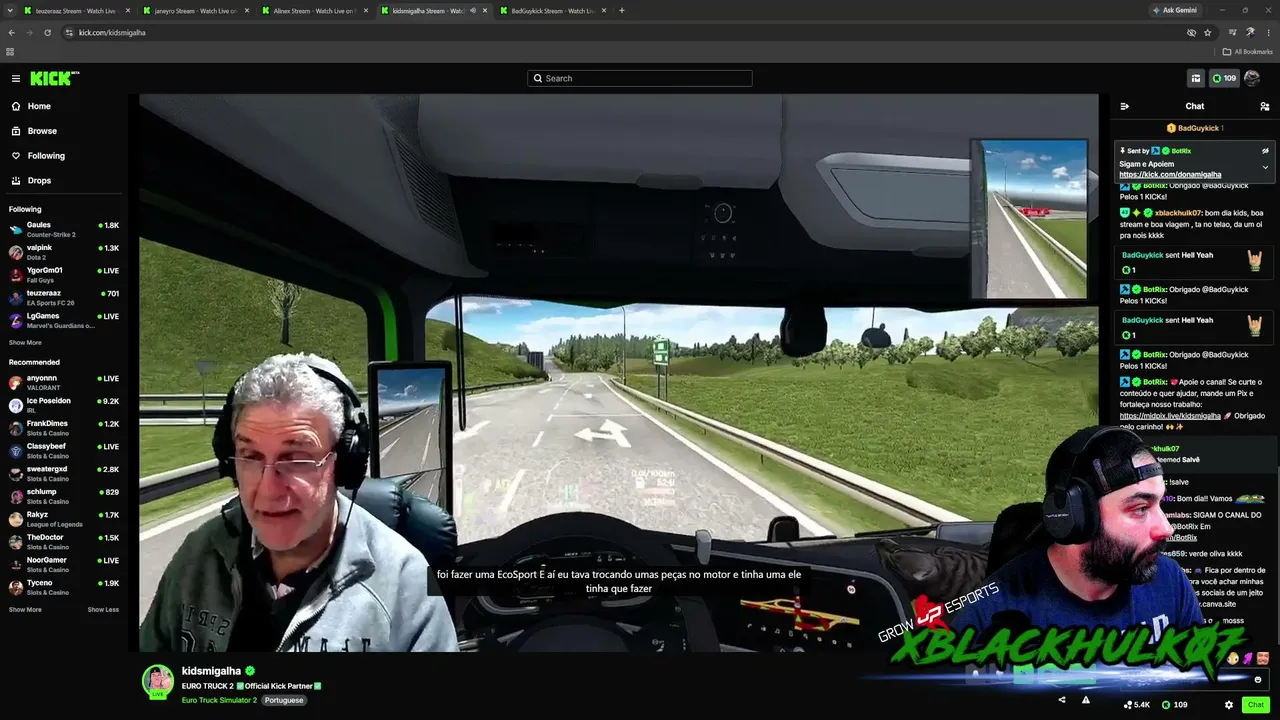
Task: Open the Gaules channel in Following
Action: pos(64,229)
